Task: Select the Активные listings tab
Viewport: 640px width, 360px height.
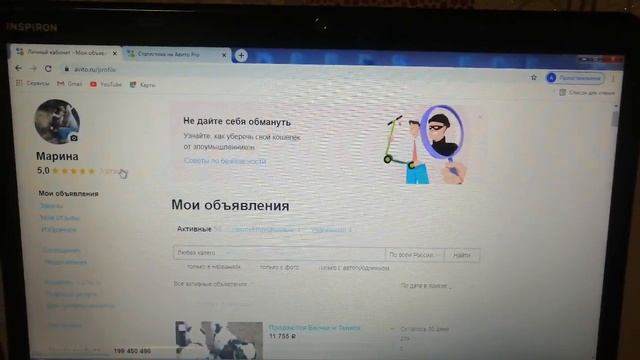Action: point(194,229)
